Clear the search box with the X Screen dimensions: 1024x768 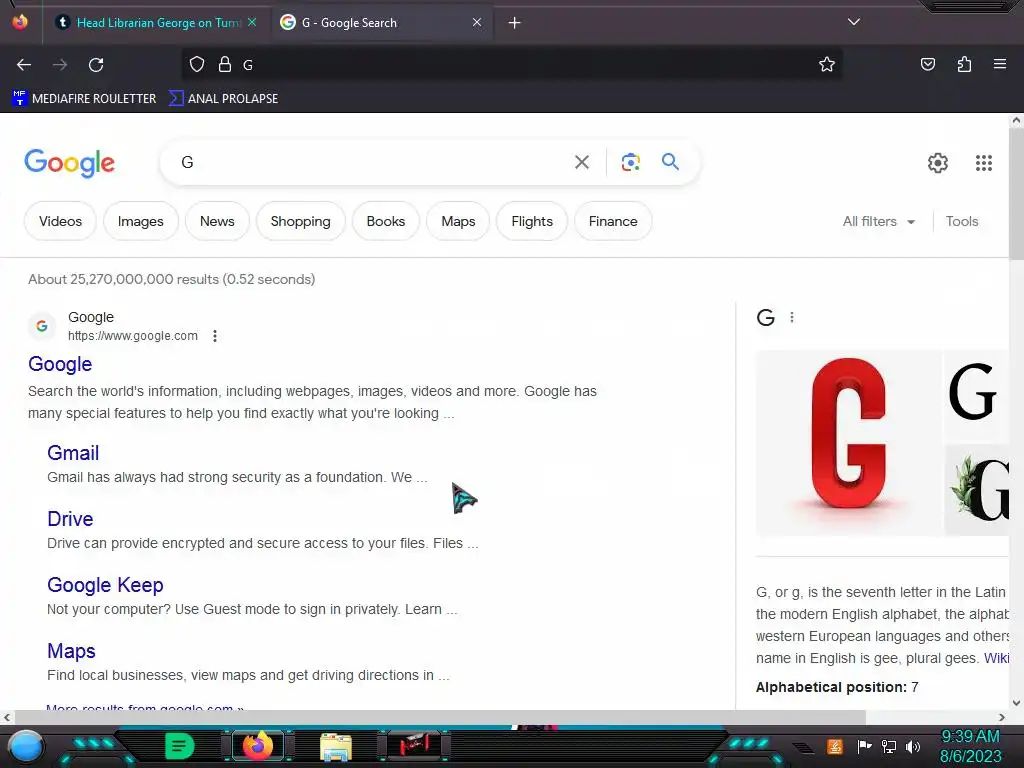[x=581, y=162]
